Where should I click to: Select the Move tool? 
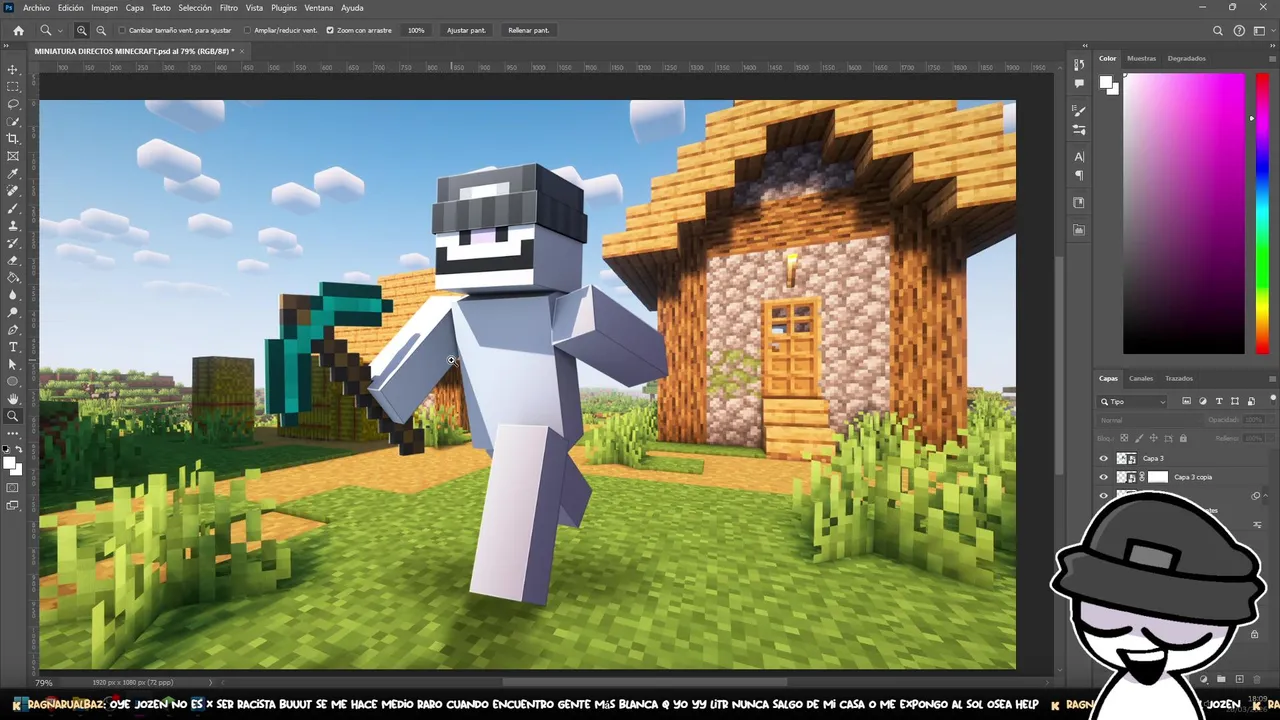(x=13, y=69)
